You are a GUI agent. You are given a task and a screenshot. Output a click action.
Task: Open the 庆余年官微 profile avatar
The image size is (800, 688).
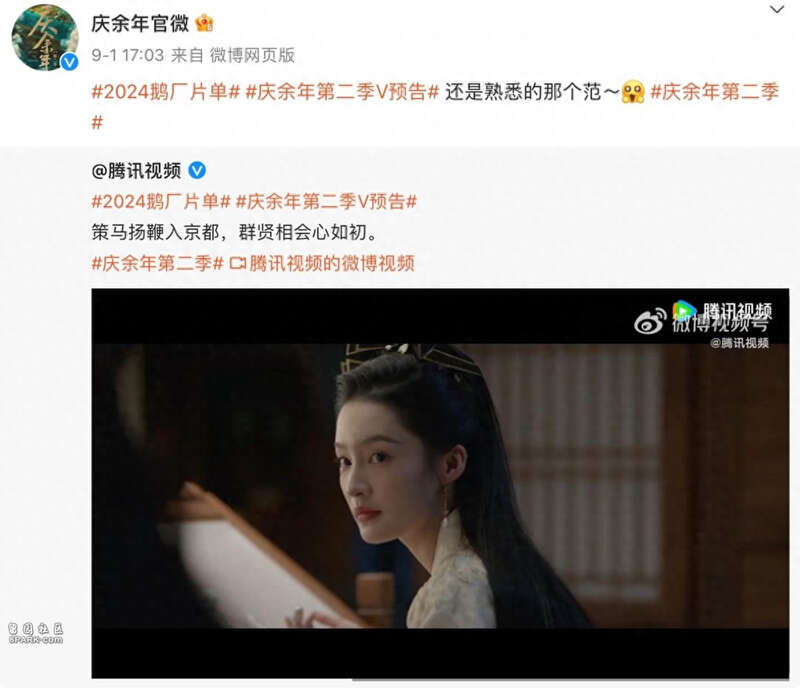(x=44, y=37)
